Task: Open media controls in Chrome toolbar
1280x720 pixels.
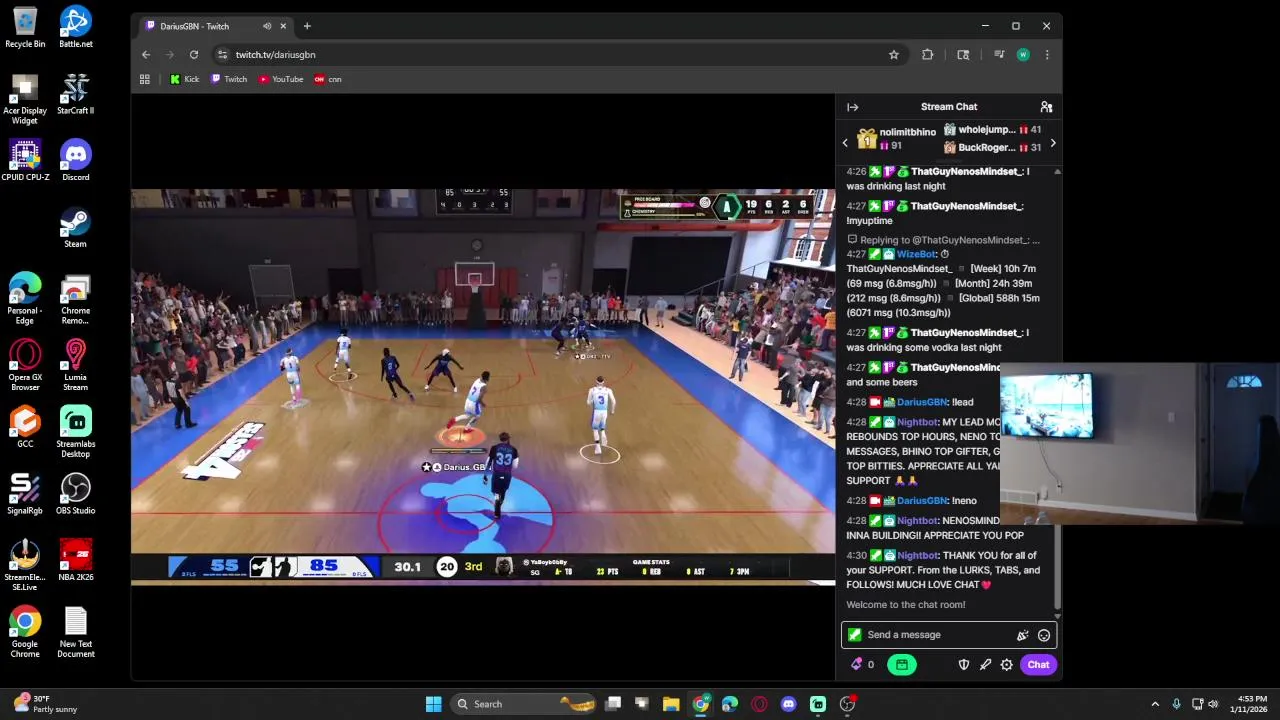Action: (x=998, y=55)
